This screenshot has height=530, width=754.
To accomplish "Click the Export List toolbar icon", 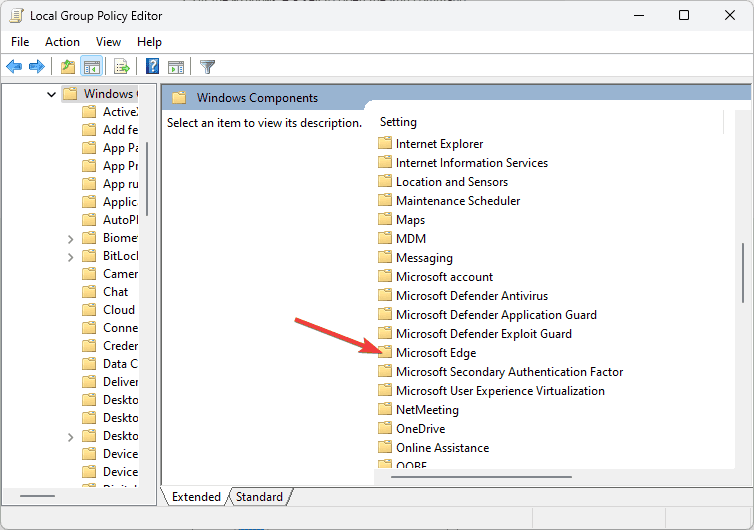I will pyautogui.click(x=121, y=67).
